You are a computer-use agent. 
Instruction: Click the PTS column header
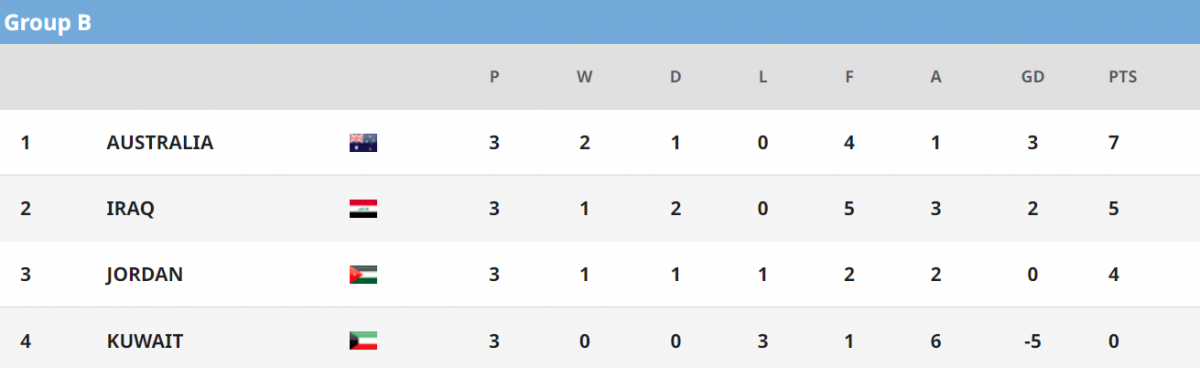pyautogui.click(x=1122, y=77)
